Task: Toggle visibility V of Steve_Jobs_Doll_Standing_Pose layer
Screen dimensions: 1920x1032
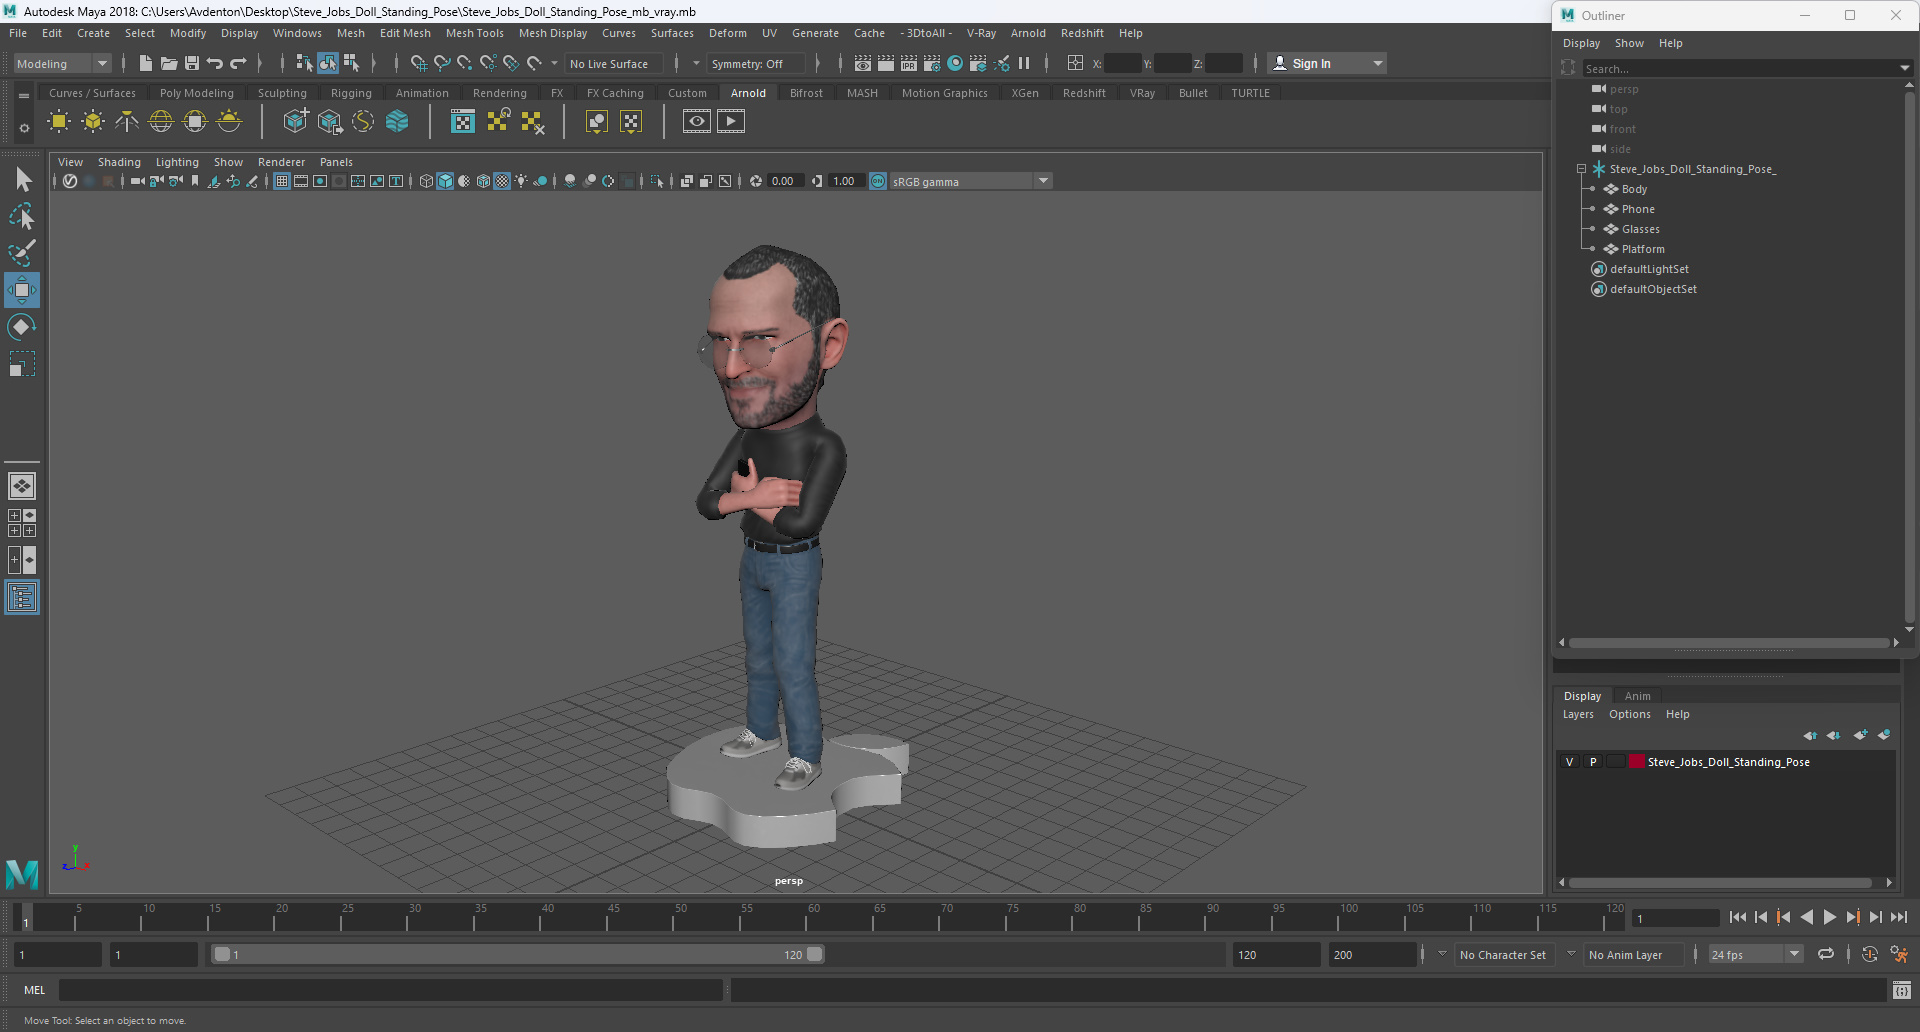Action: 1569,762
